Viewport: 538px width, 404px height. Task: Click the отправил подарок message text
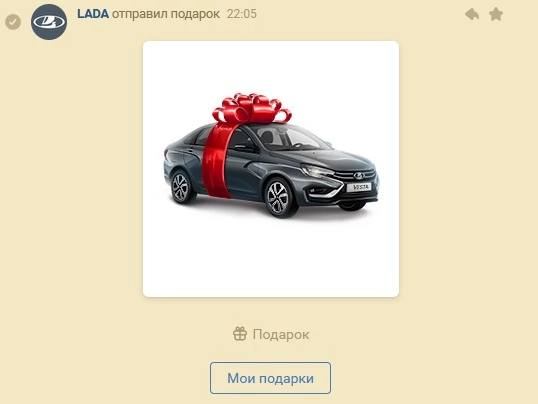pos(166,14)
